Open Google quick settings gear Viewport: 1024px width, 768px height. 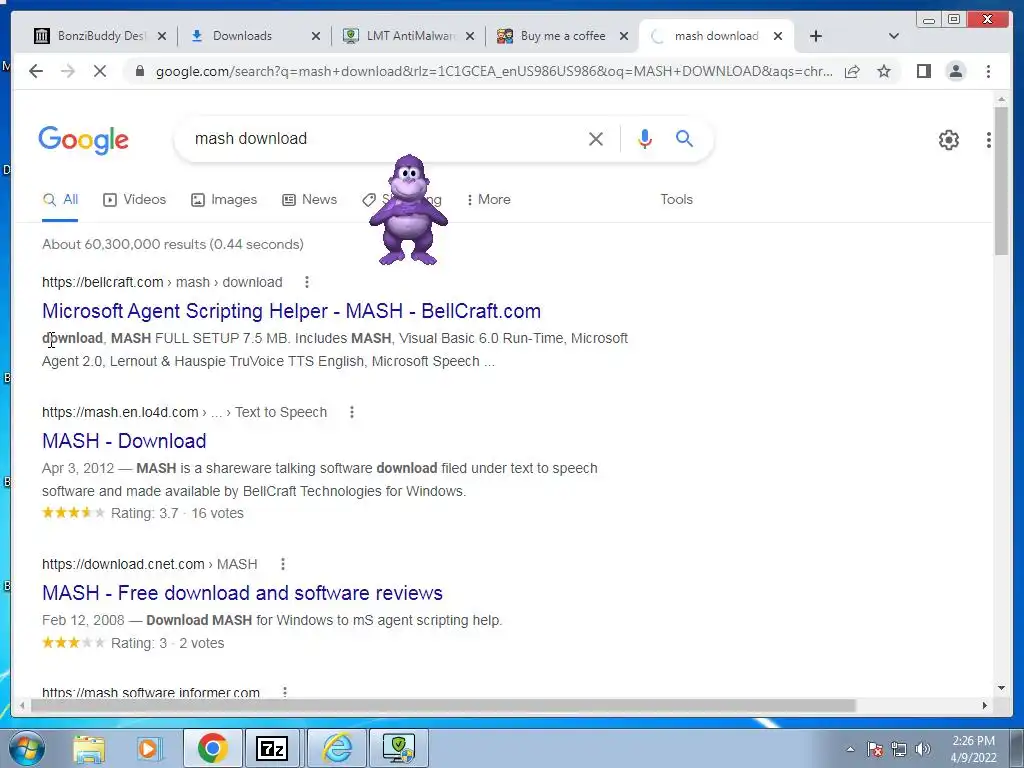948,139
